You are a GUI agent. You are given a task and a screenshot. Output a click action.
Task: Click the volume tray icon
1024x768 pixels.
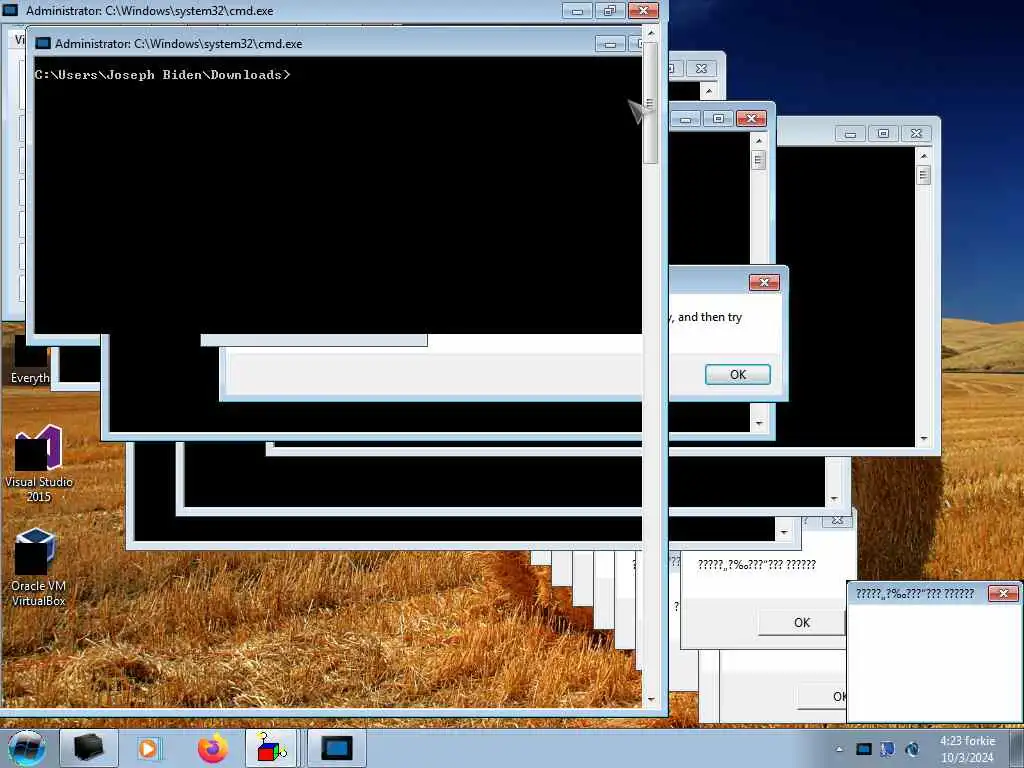pyautogui.click(x=912, y=749)
